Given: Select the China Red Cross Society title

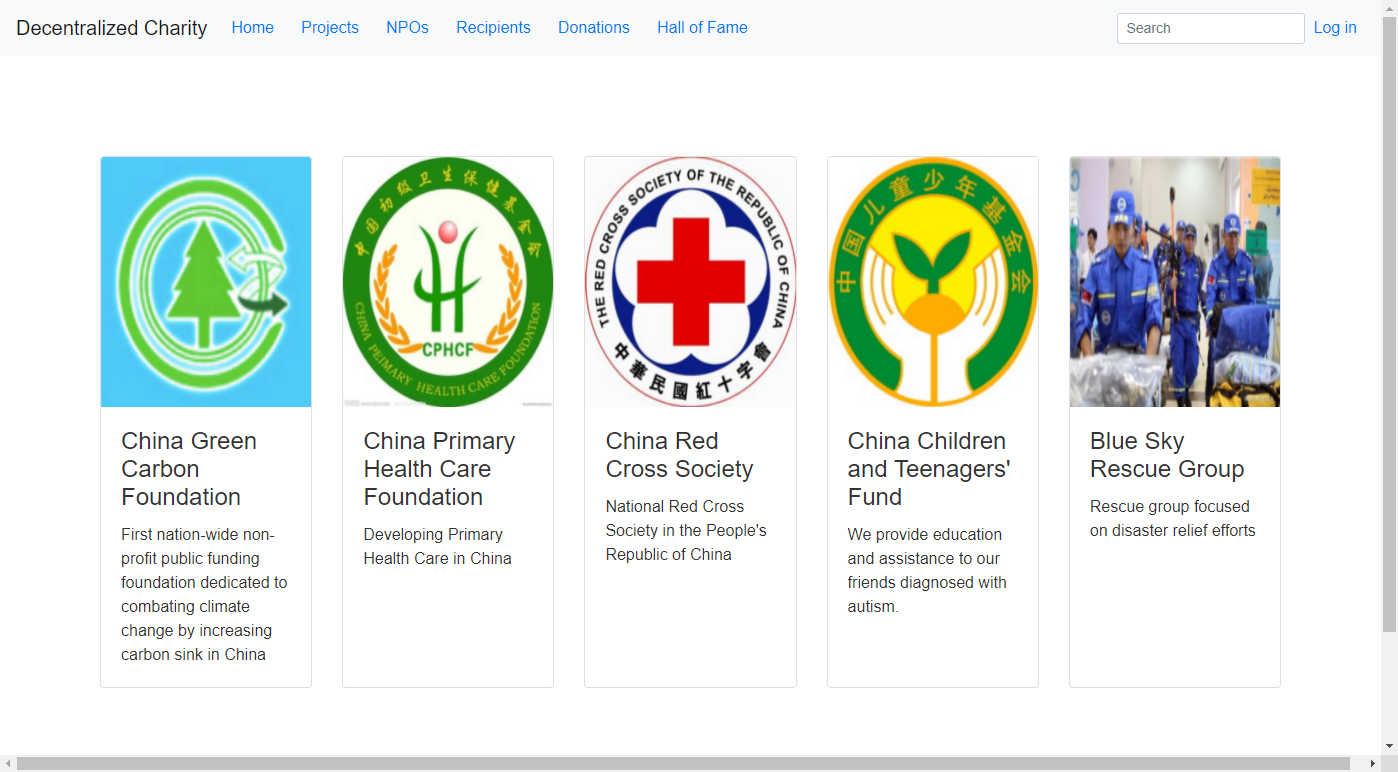Looking at the screenshot, I should (x=679, y=455).
